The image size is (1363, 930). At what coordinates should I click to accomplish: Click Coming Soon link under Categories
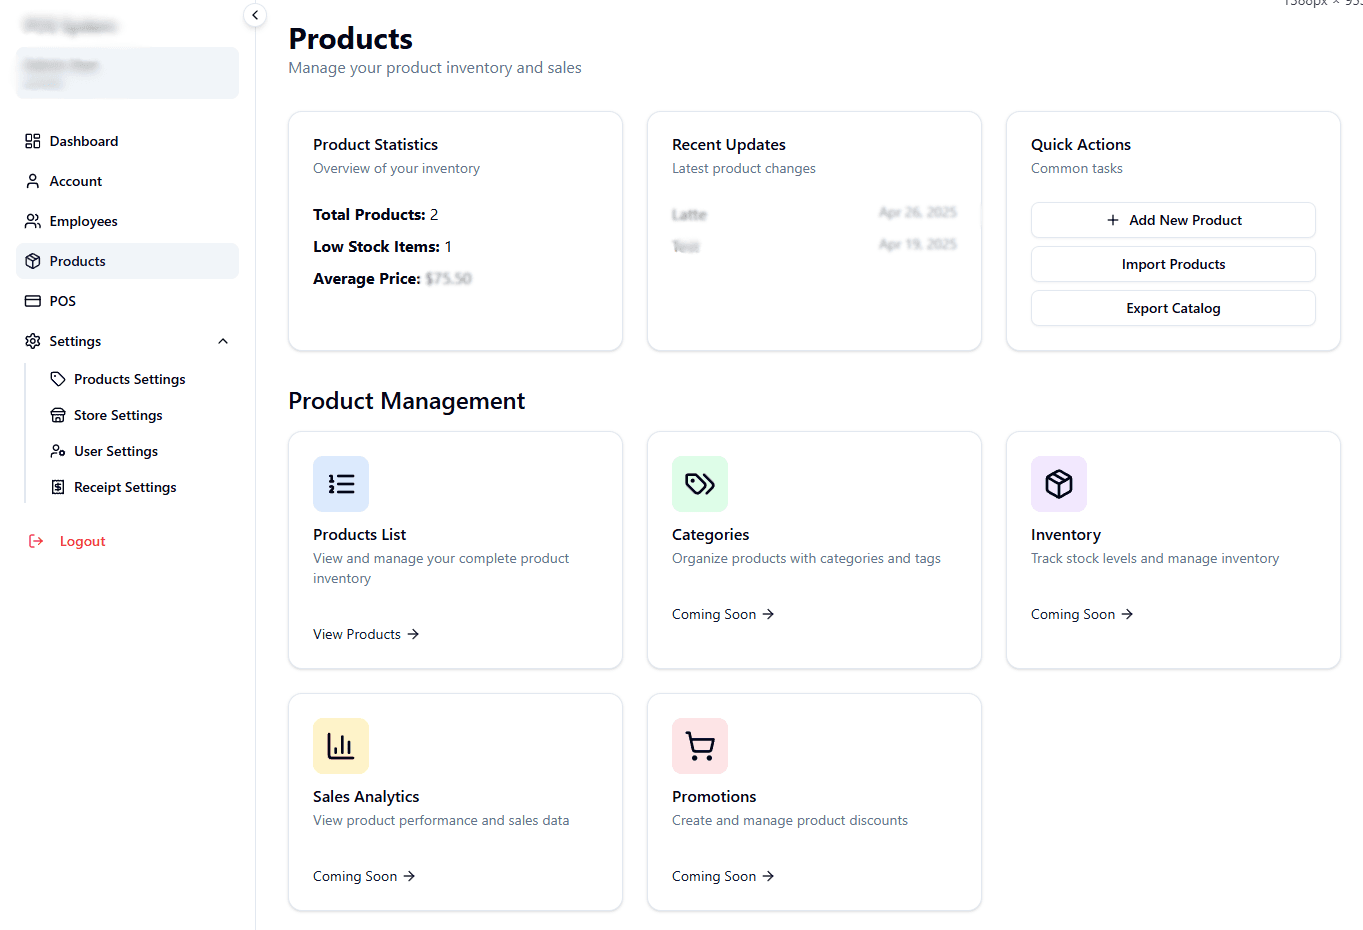point(722,614)
